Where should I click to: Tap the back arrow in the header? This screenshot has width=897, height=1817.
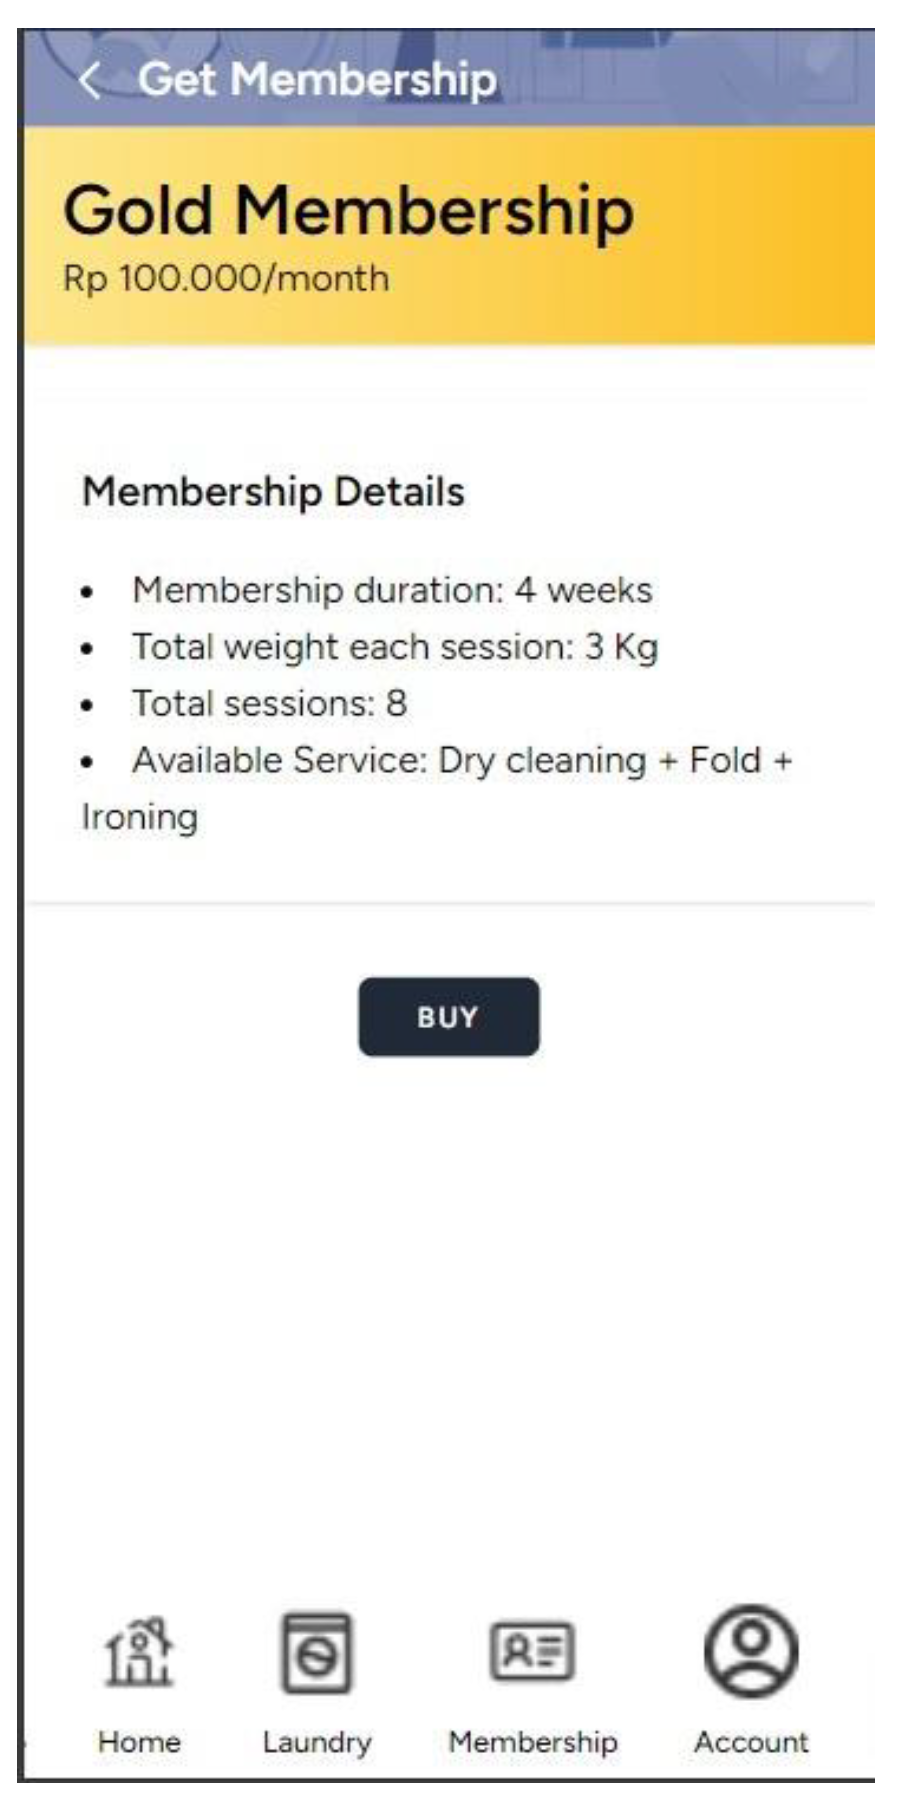pos(90,80)
